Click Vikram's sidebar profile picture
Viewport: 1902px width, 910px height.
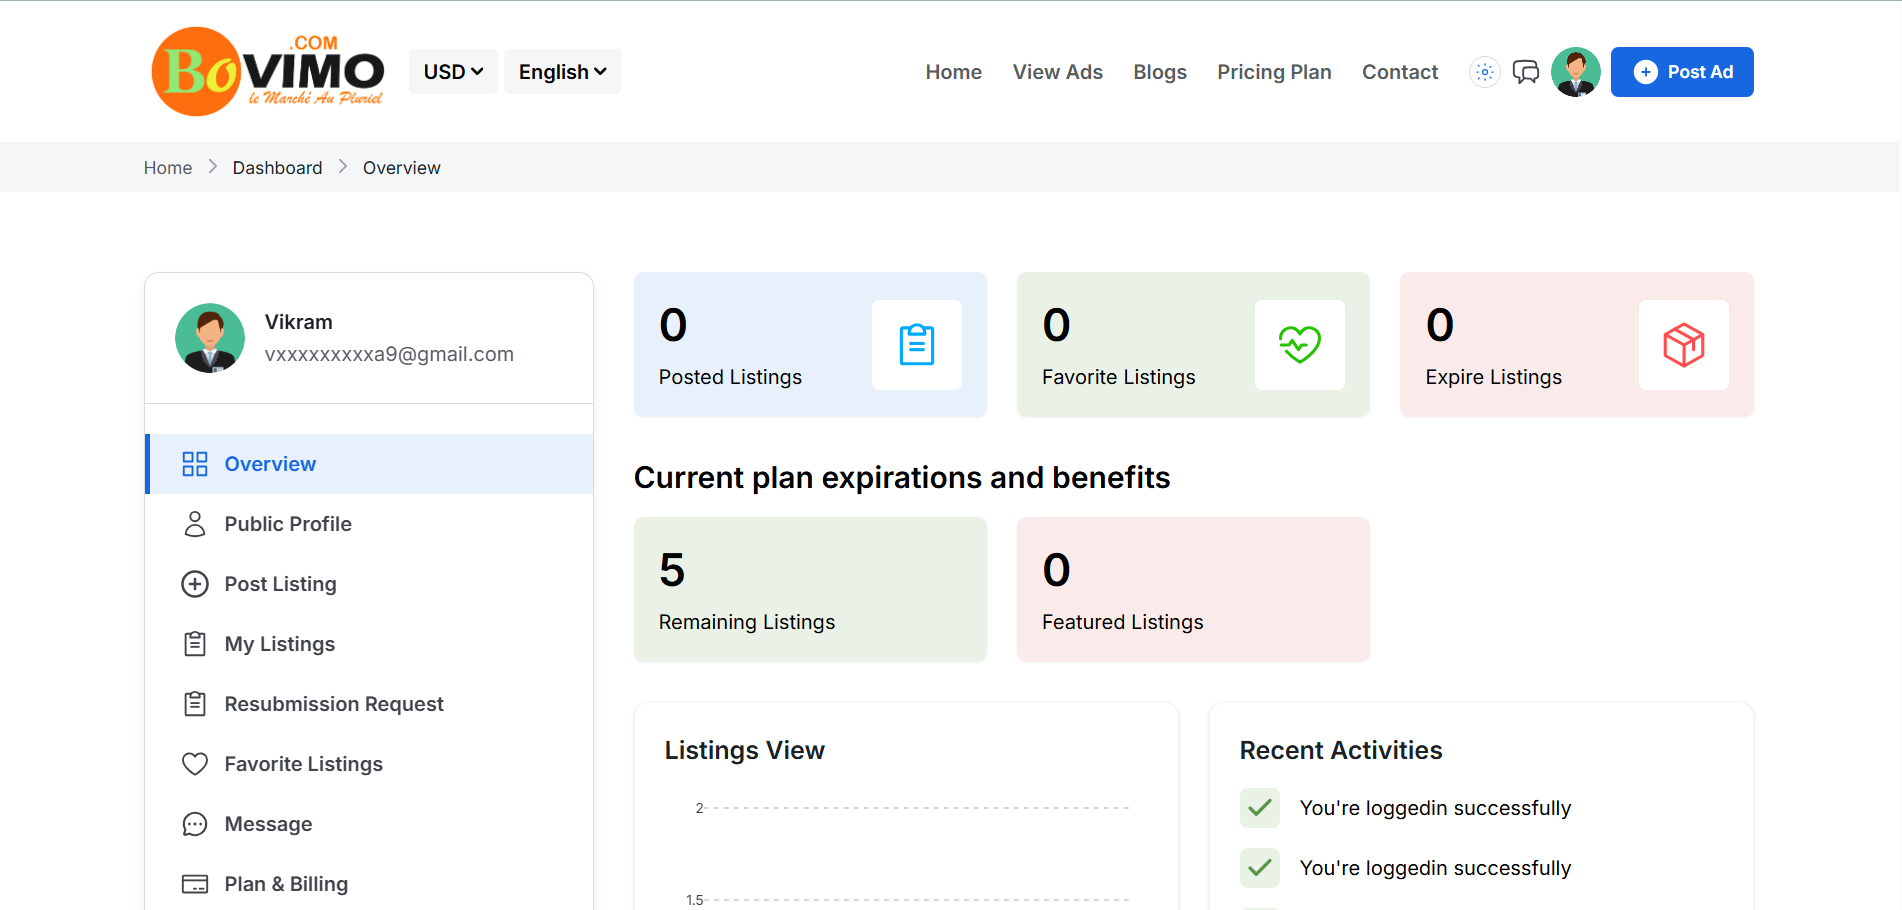[210, 338]
